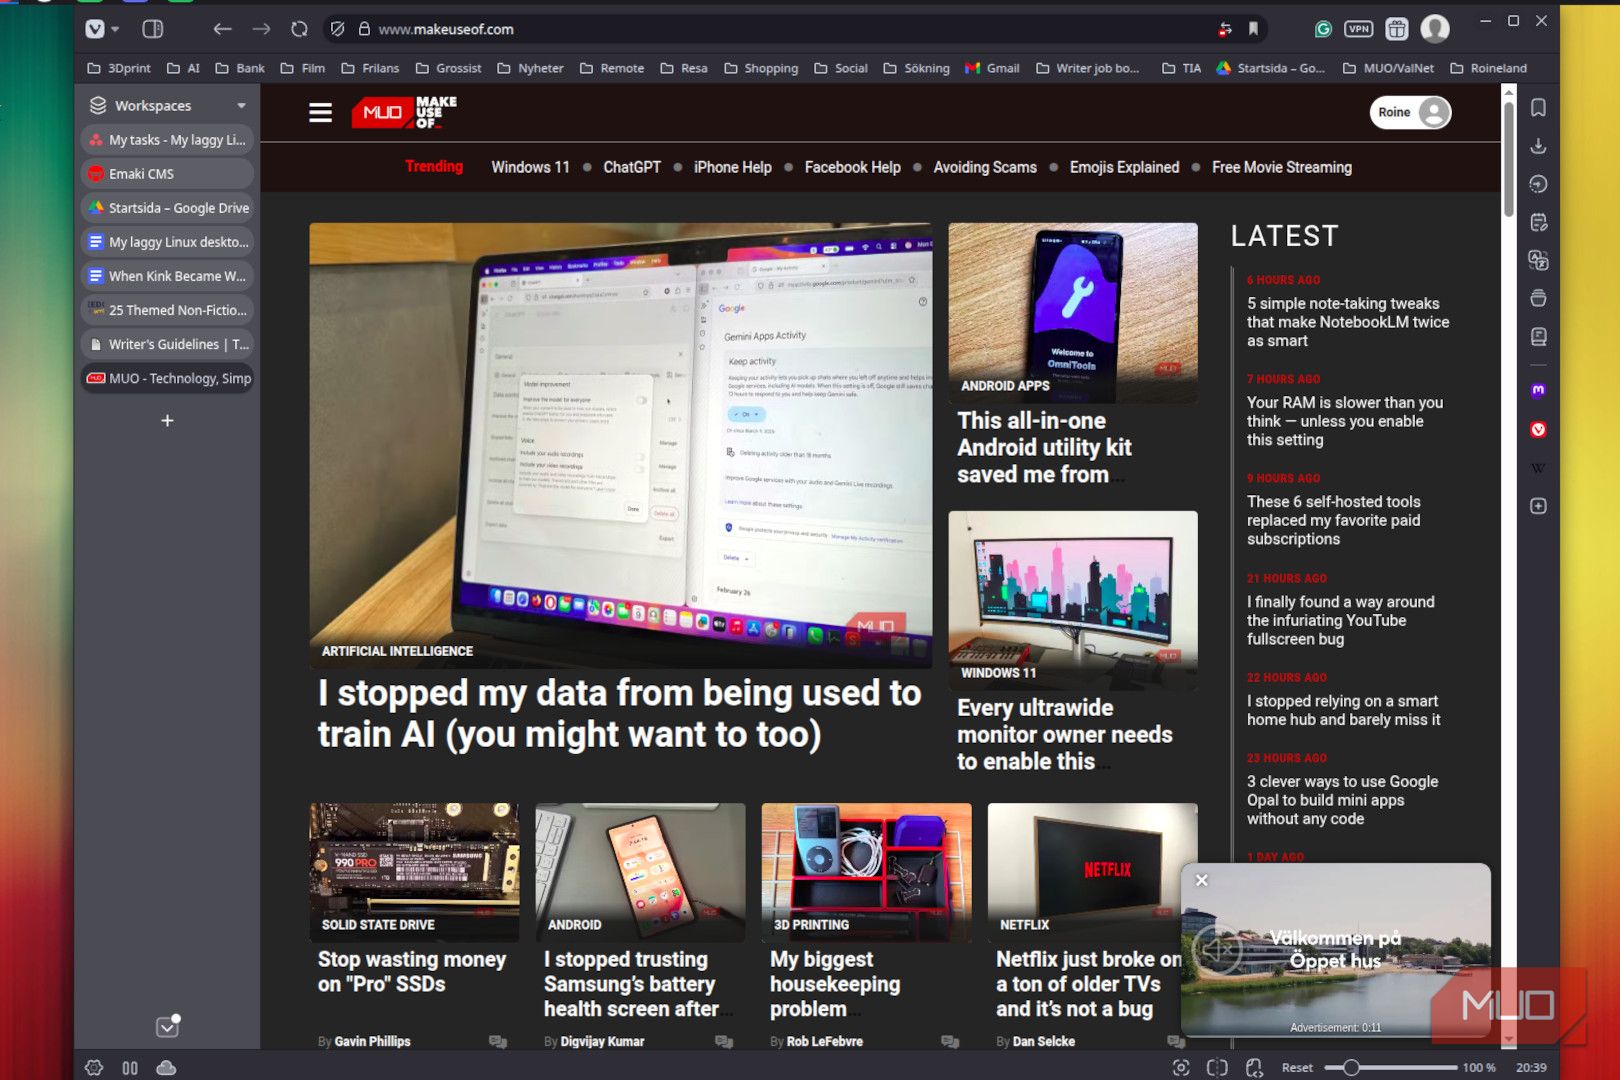Open the ChatGPT trending topic
Image resolution: width=1620 pixels, height=1080 pixels.
[632, 167]
